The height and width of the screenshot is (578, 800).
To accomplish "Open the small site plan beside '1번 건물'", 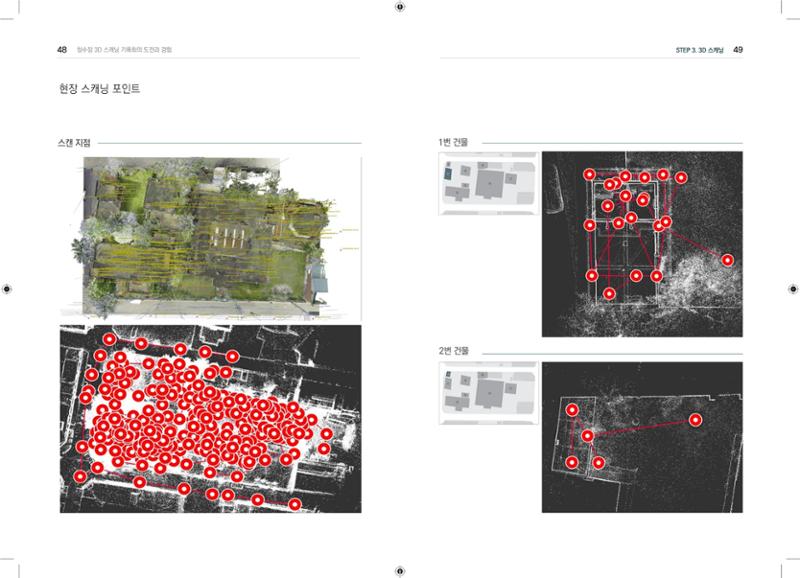I will coord(489,183).
